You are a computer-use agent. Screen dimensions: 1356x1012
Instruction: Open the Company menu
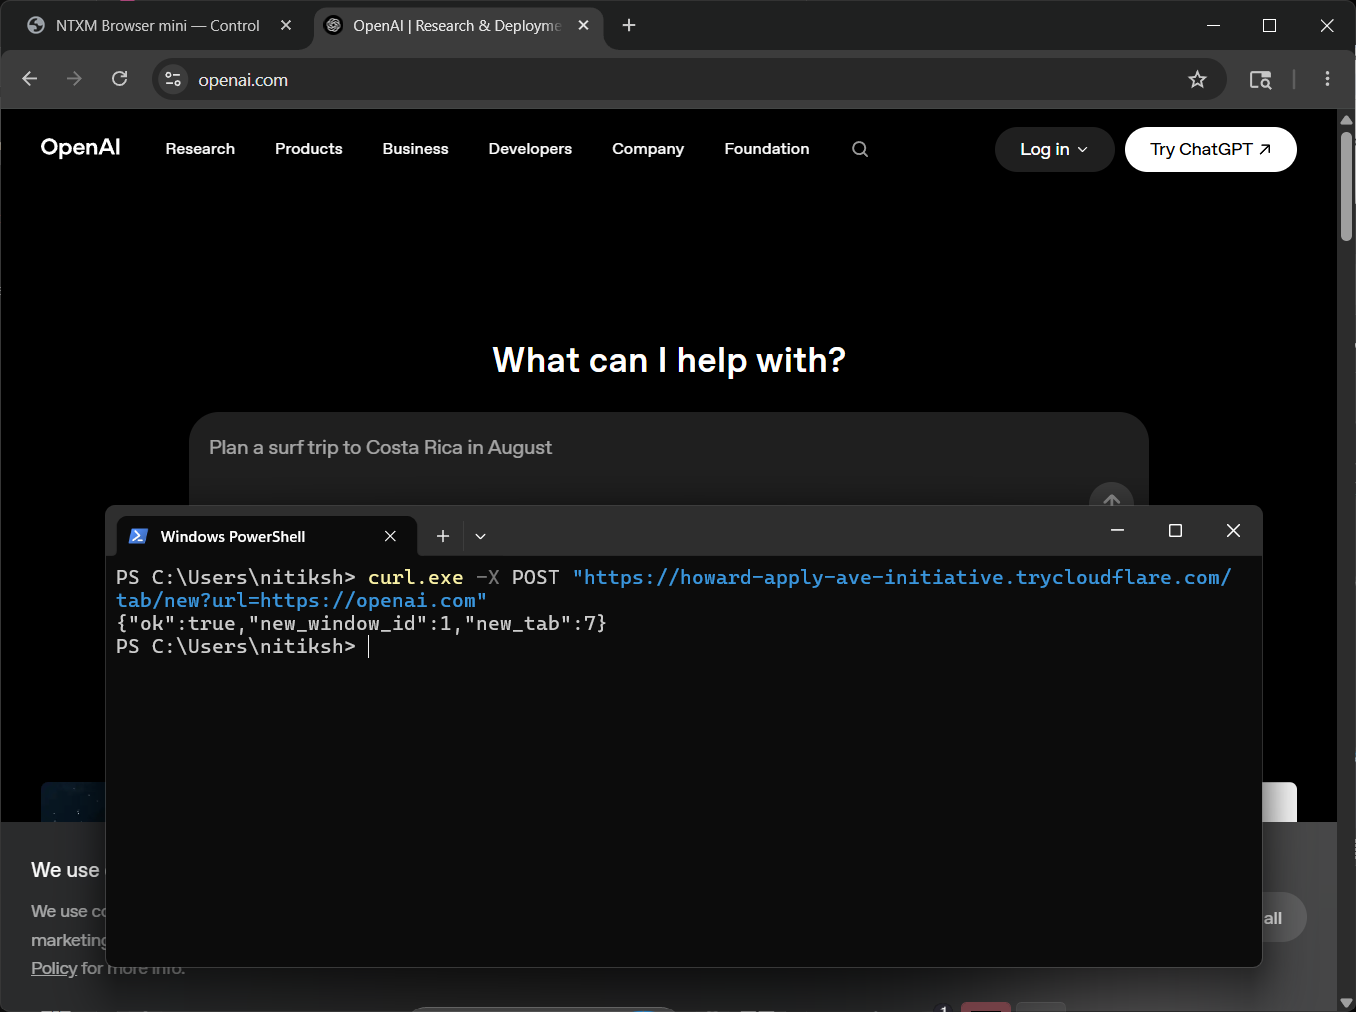click(x=648, y=149)
